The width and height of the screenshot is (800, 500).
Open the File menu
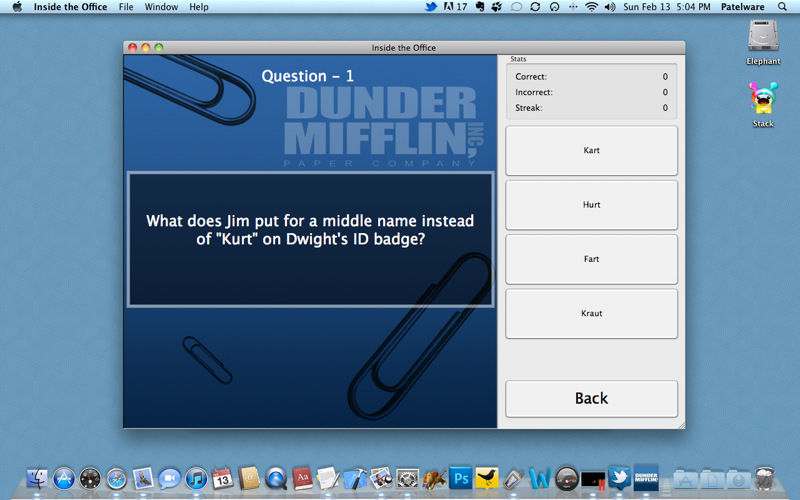pos(126,7)
